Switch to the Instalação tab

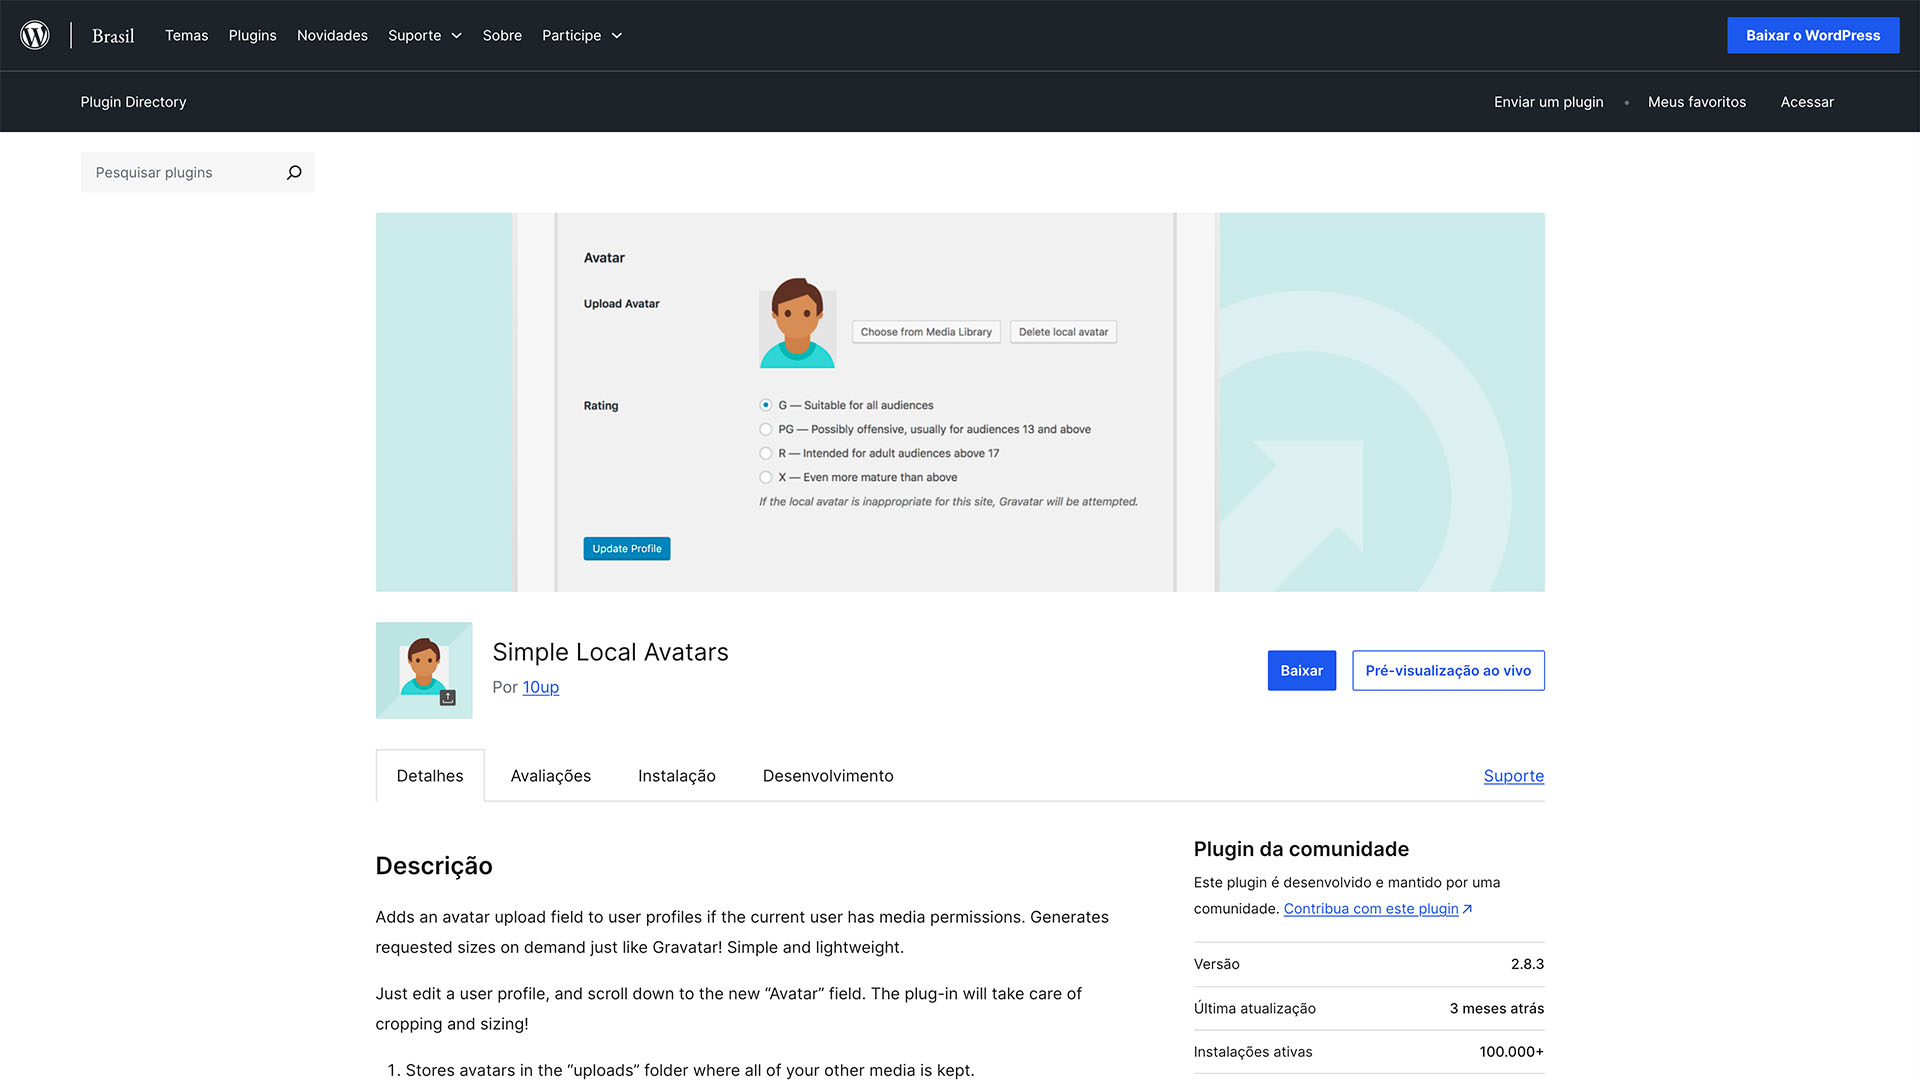(x=677, y=776)
